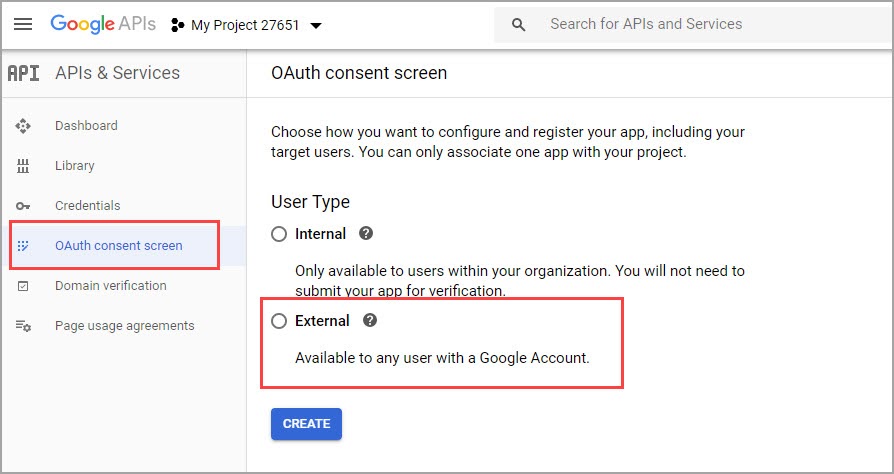The image size is (894, 474).
Task: Click the External label text
Action: 322,321
